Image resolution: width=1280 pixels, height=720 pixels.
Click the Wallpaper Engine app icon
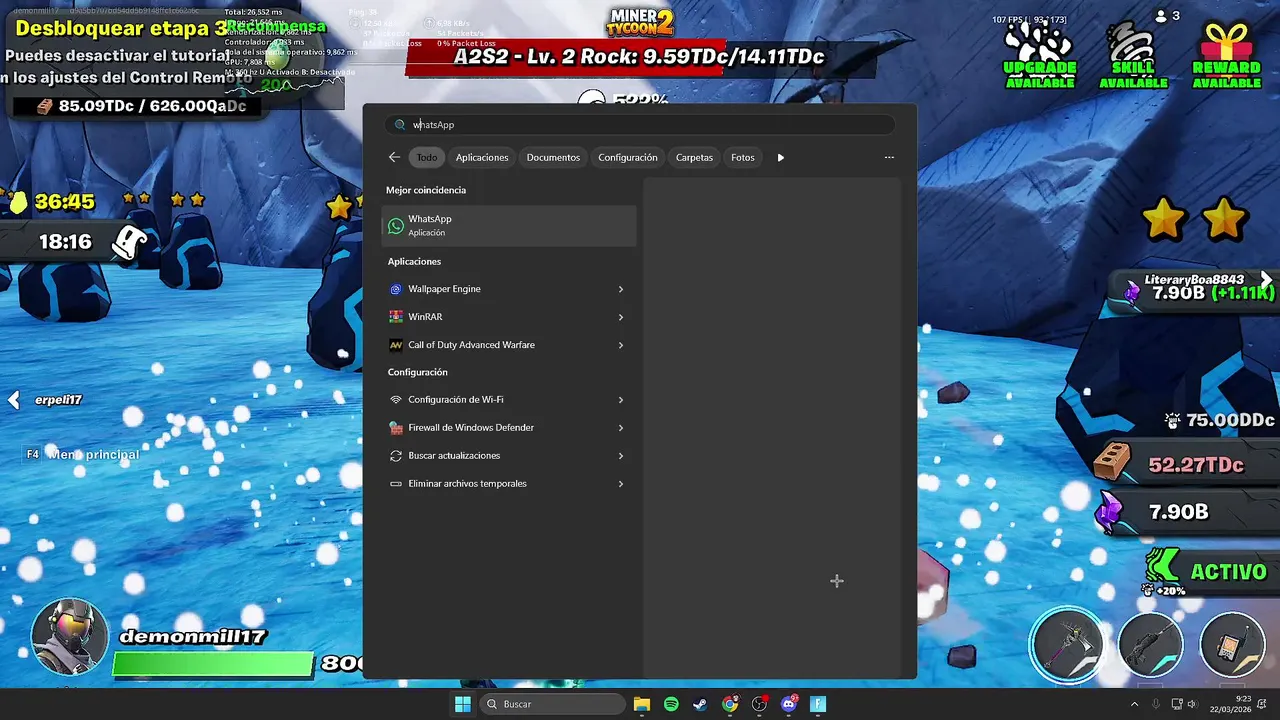click(396, 289)
